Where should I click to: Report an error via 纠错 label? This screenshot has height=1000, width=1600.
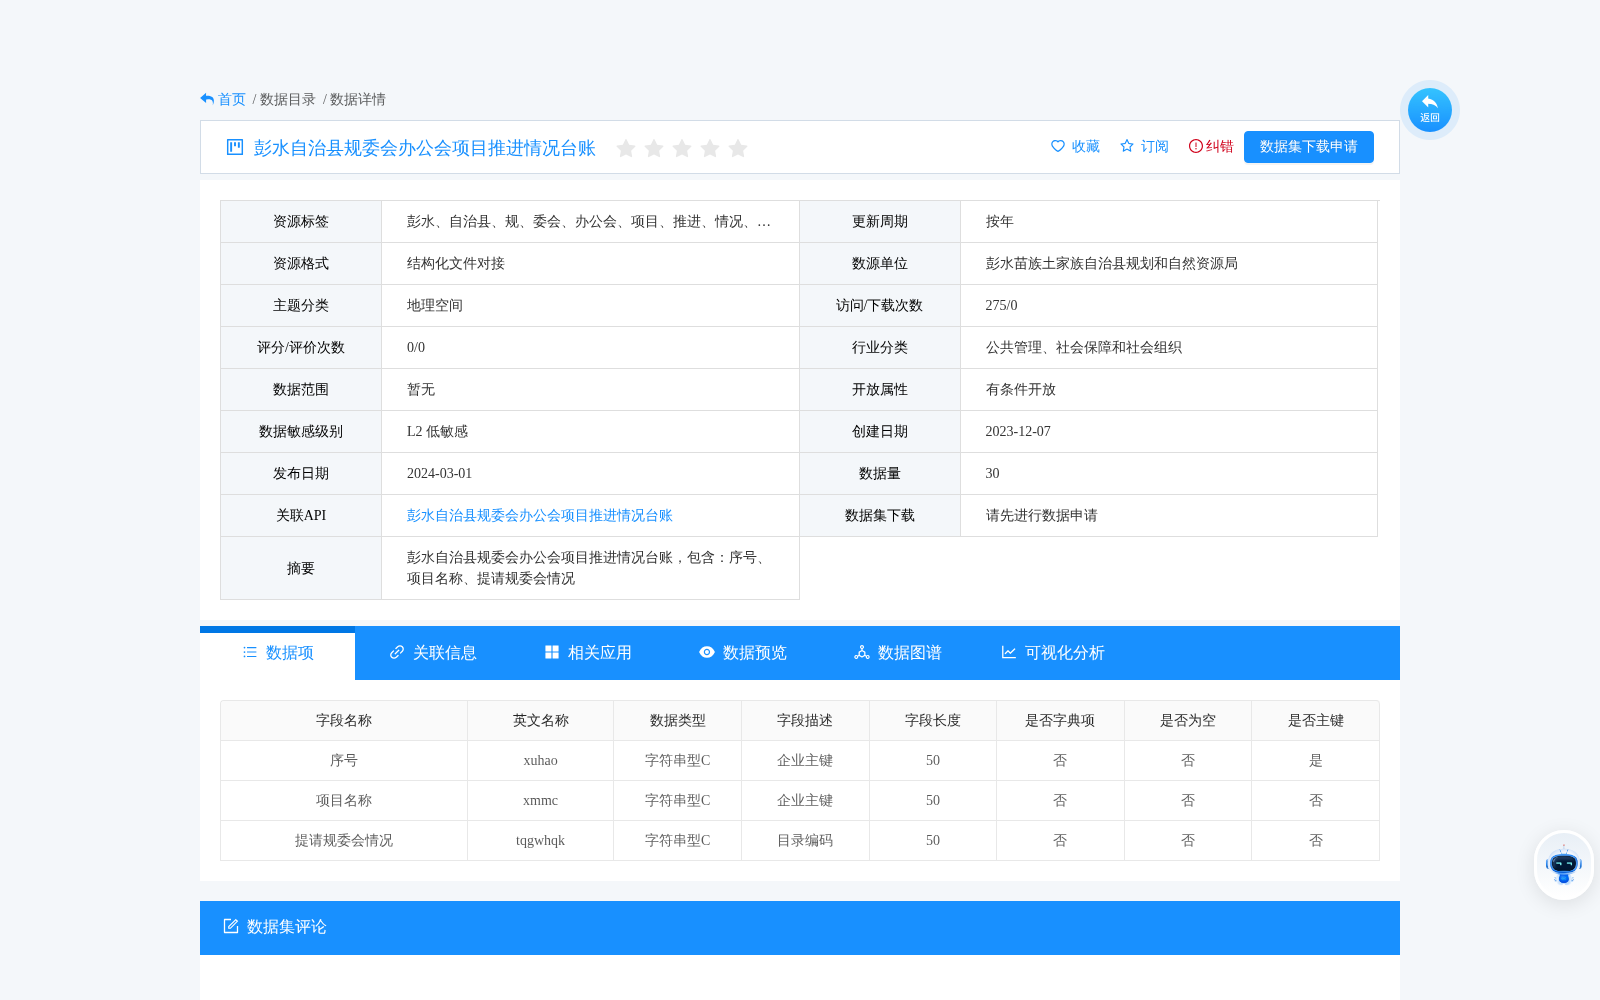pyautogui.click(x=1220, y=146)
